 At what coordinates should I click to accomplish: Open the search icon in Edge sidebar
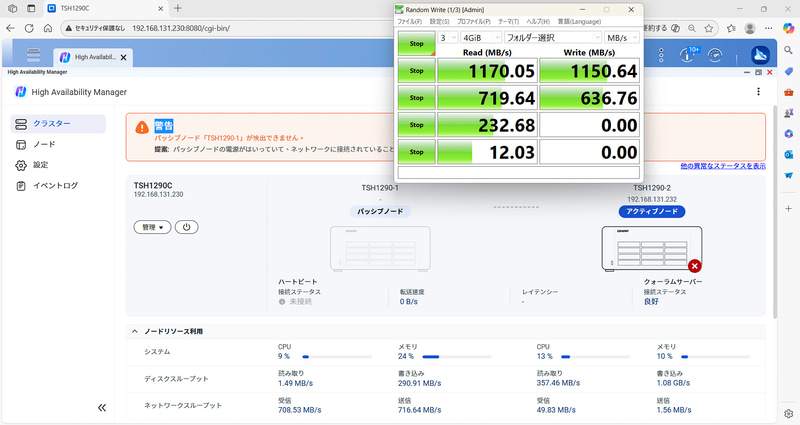point(789,50)
